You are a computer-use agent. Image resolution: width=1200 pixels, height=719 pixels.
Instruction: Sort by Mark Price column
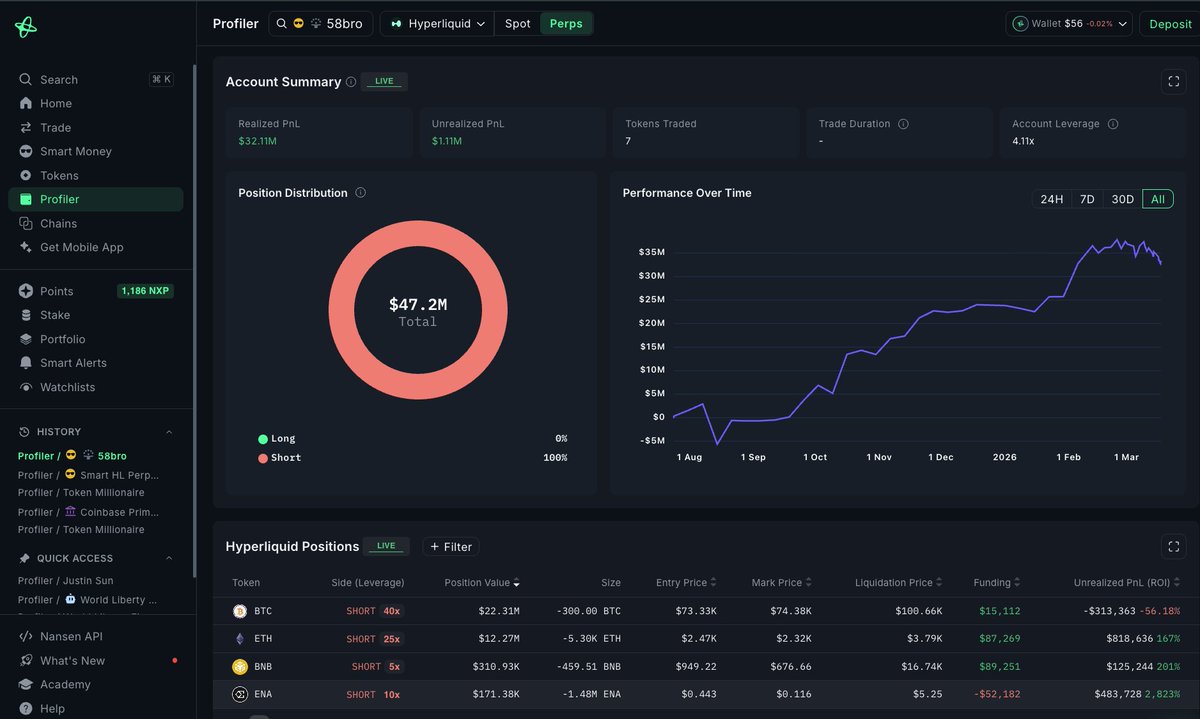click(781, 582)
